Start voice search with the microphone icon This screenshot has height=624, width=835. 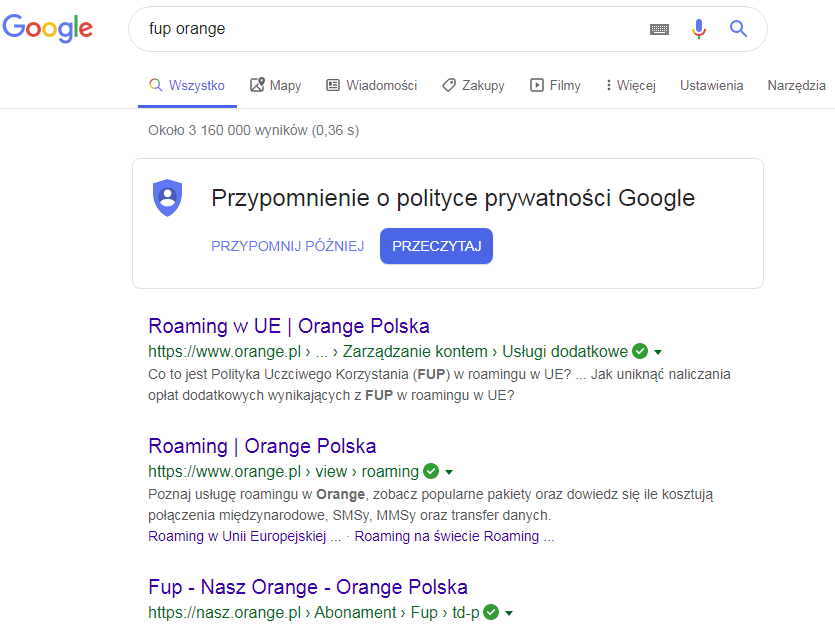tap(698, 29)
